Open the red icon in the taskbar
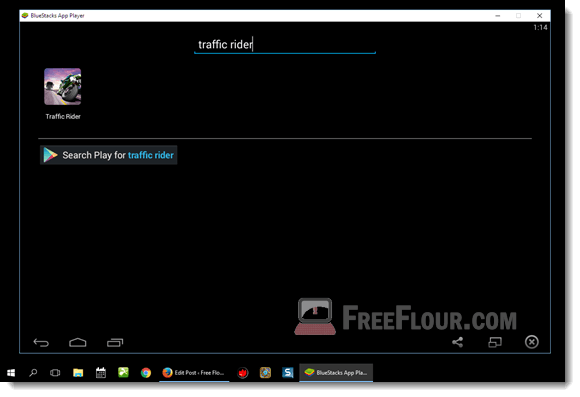The height and width of the screenshot is (397, 580). tap(243, 373)
